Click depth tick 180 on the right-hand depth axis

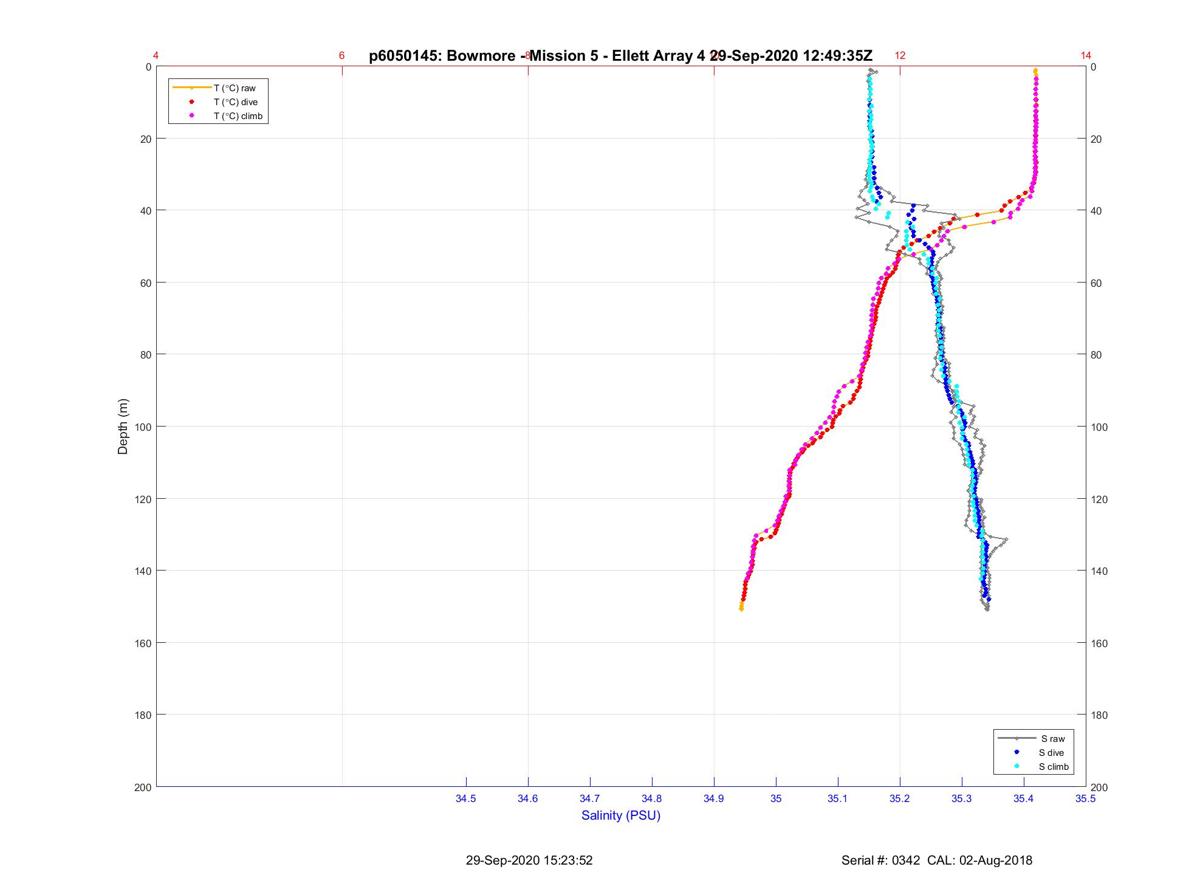(x=1100, y=715)
